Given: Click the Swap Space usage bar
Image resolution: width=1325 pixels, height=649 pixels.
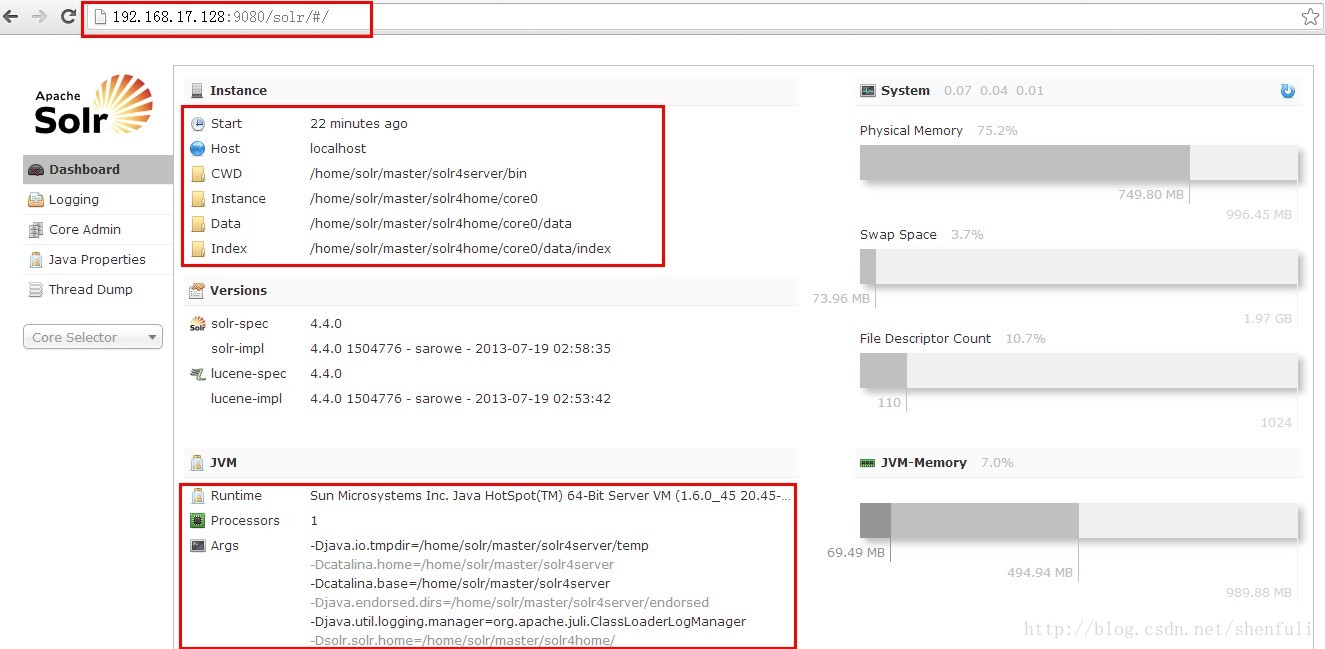Looking at the screenshot, I should pyautogui.click(x=1079, y=267).
